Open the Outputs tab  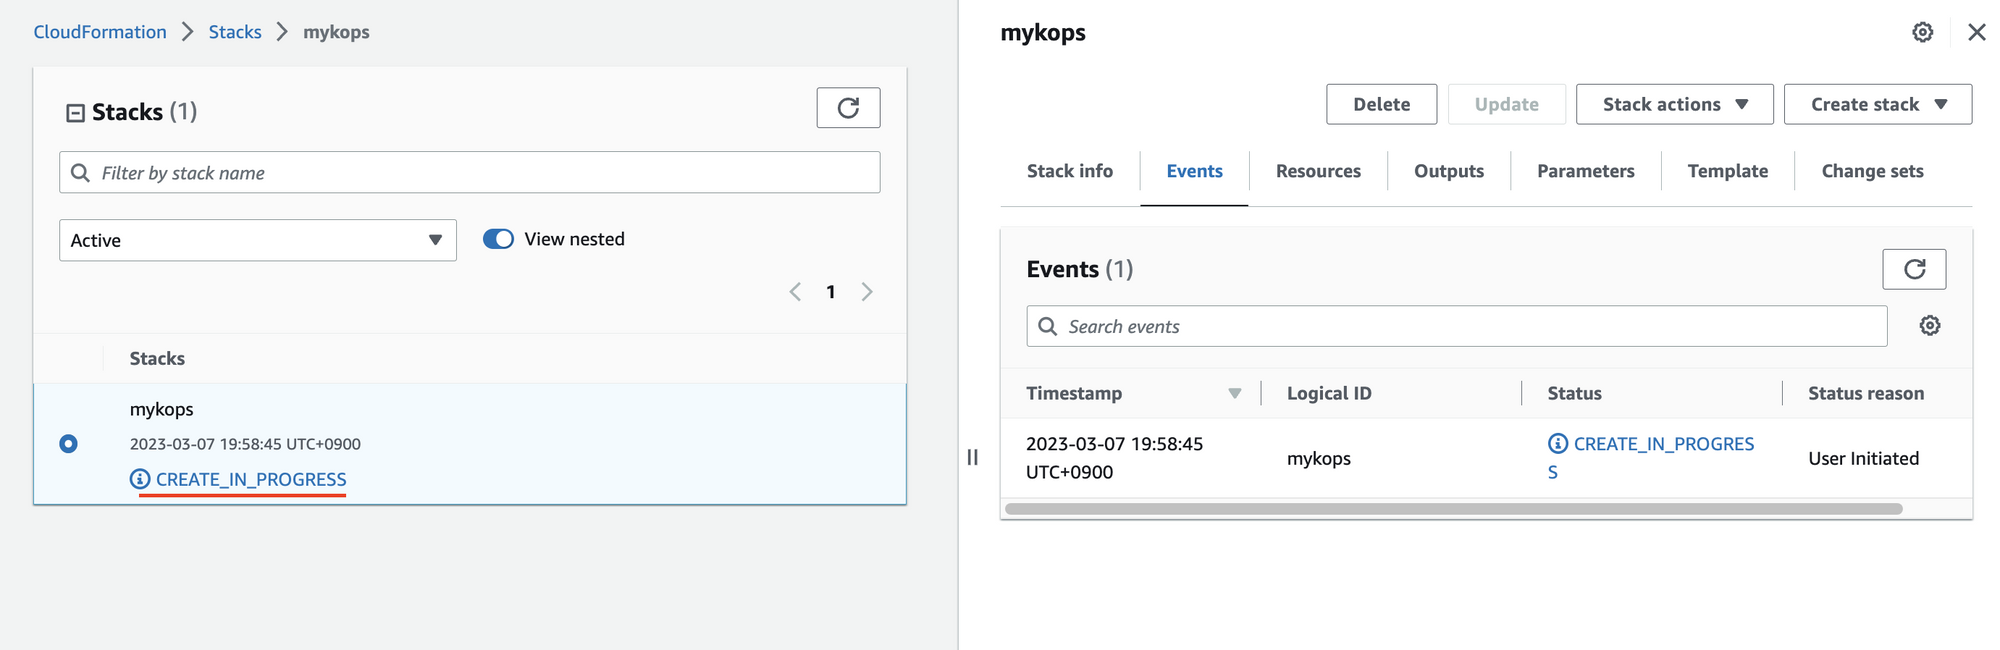[1448, 171]
